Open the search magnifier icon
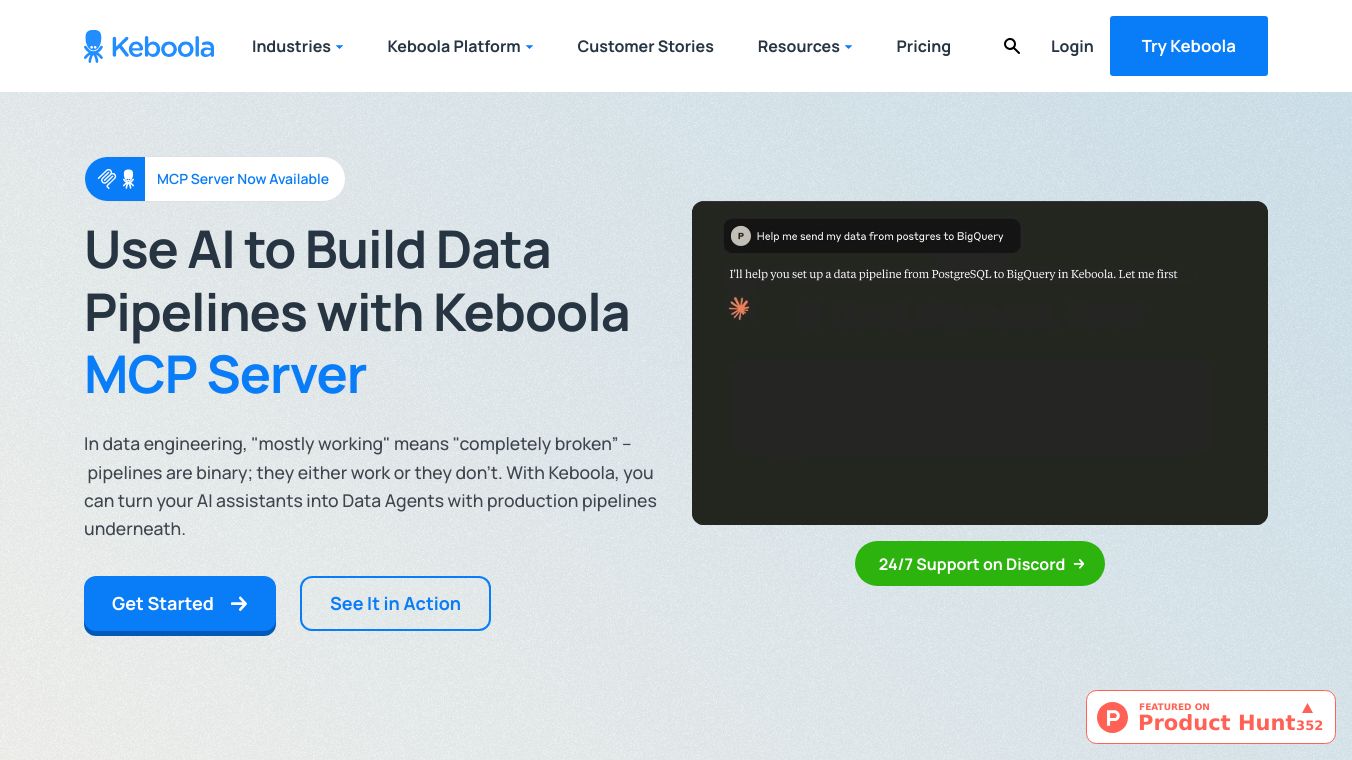The height and width of the screenshot is (760, 1352). pos(1012,46)
